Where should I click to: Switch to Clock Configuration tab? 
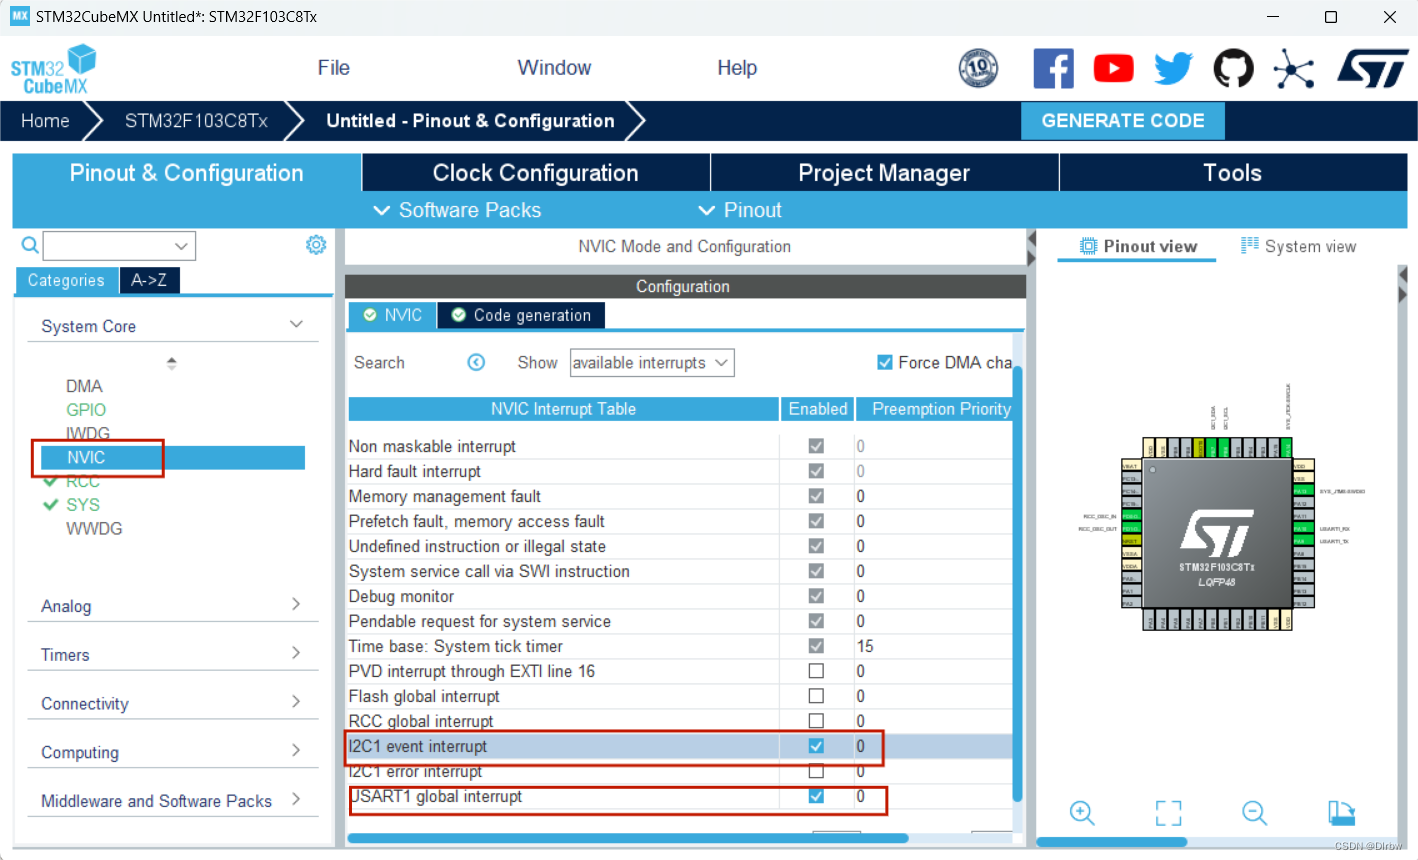point(535,172)
